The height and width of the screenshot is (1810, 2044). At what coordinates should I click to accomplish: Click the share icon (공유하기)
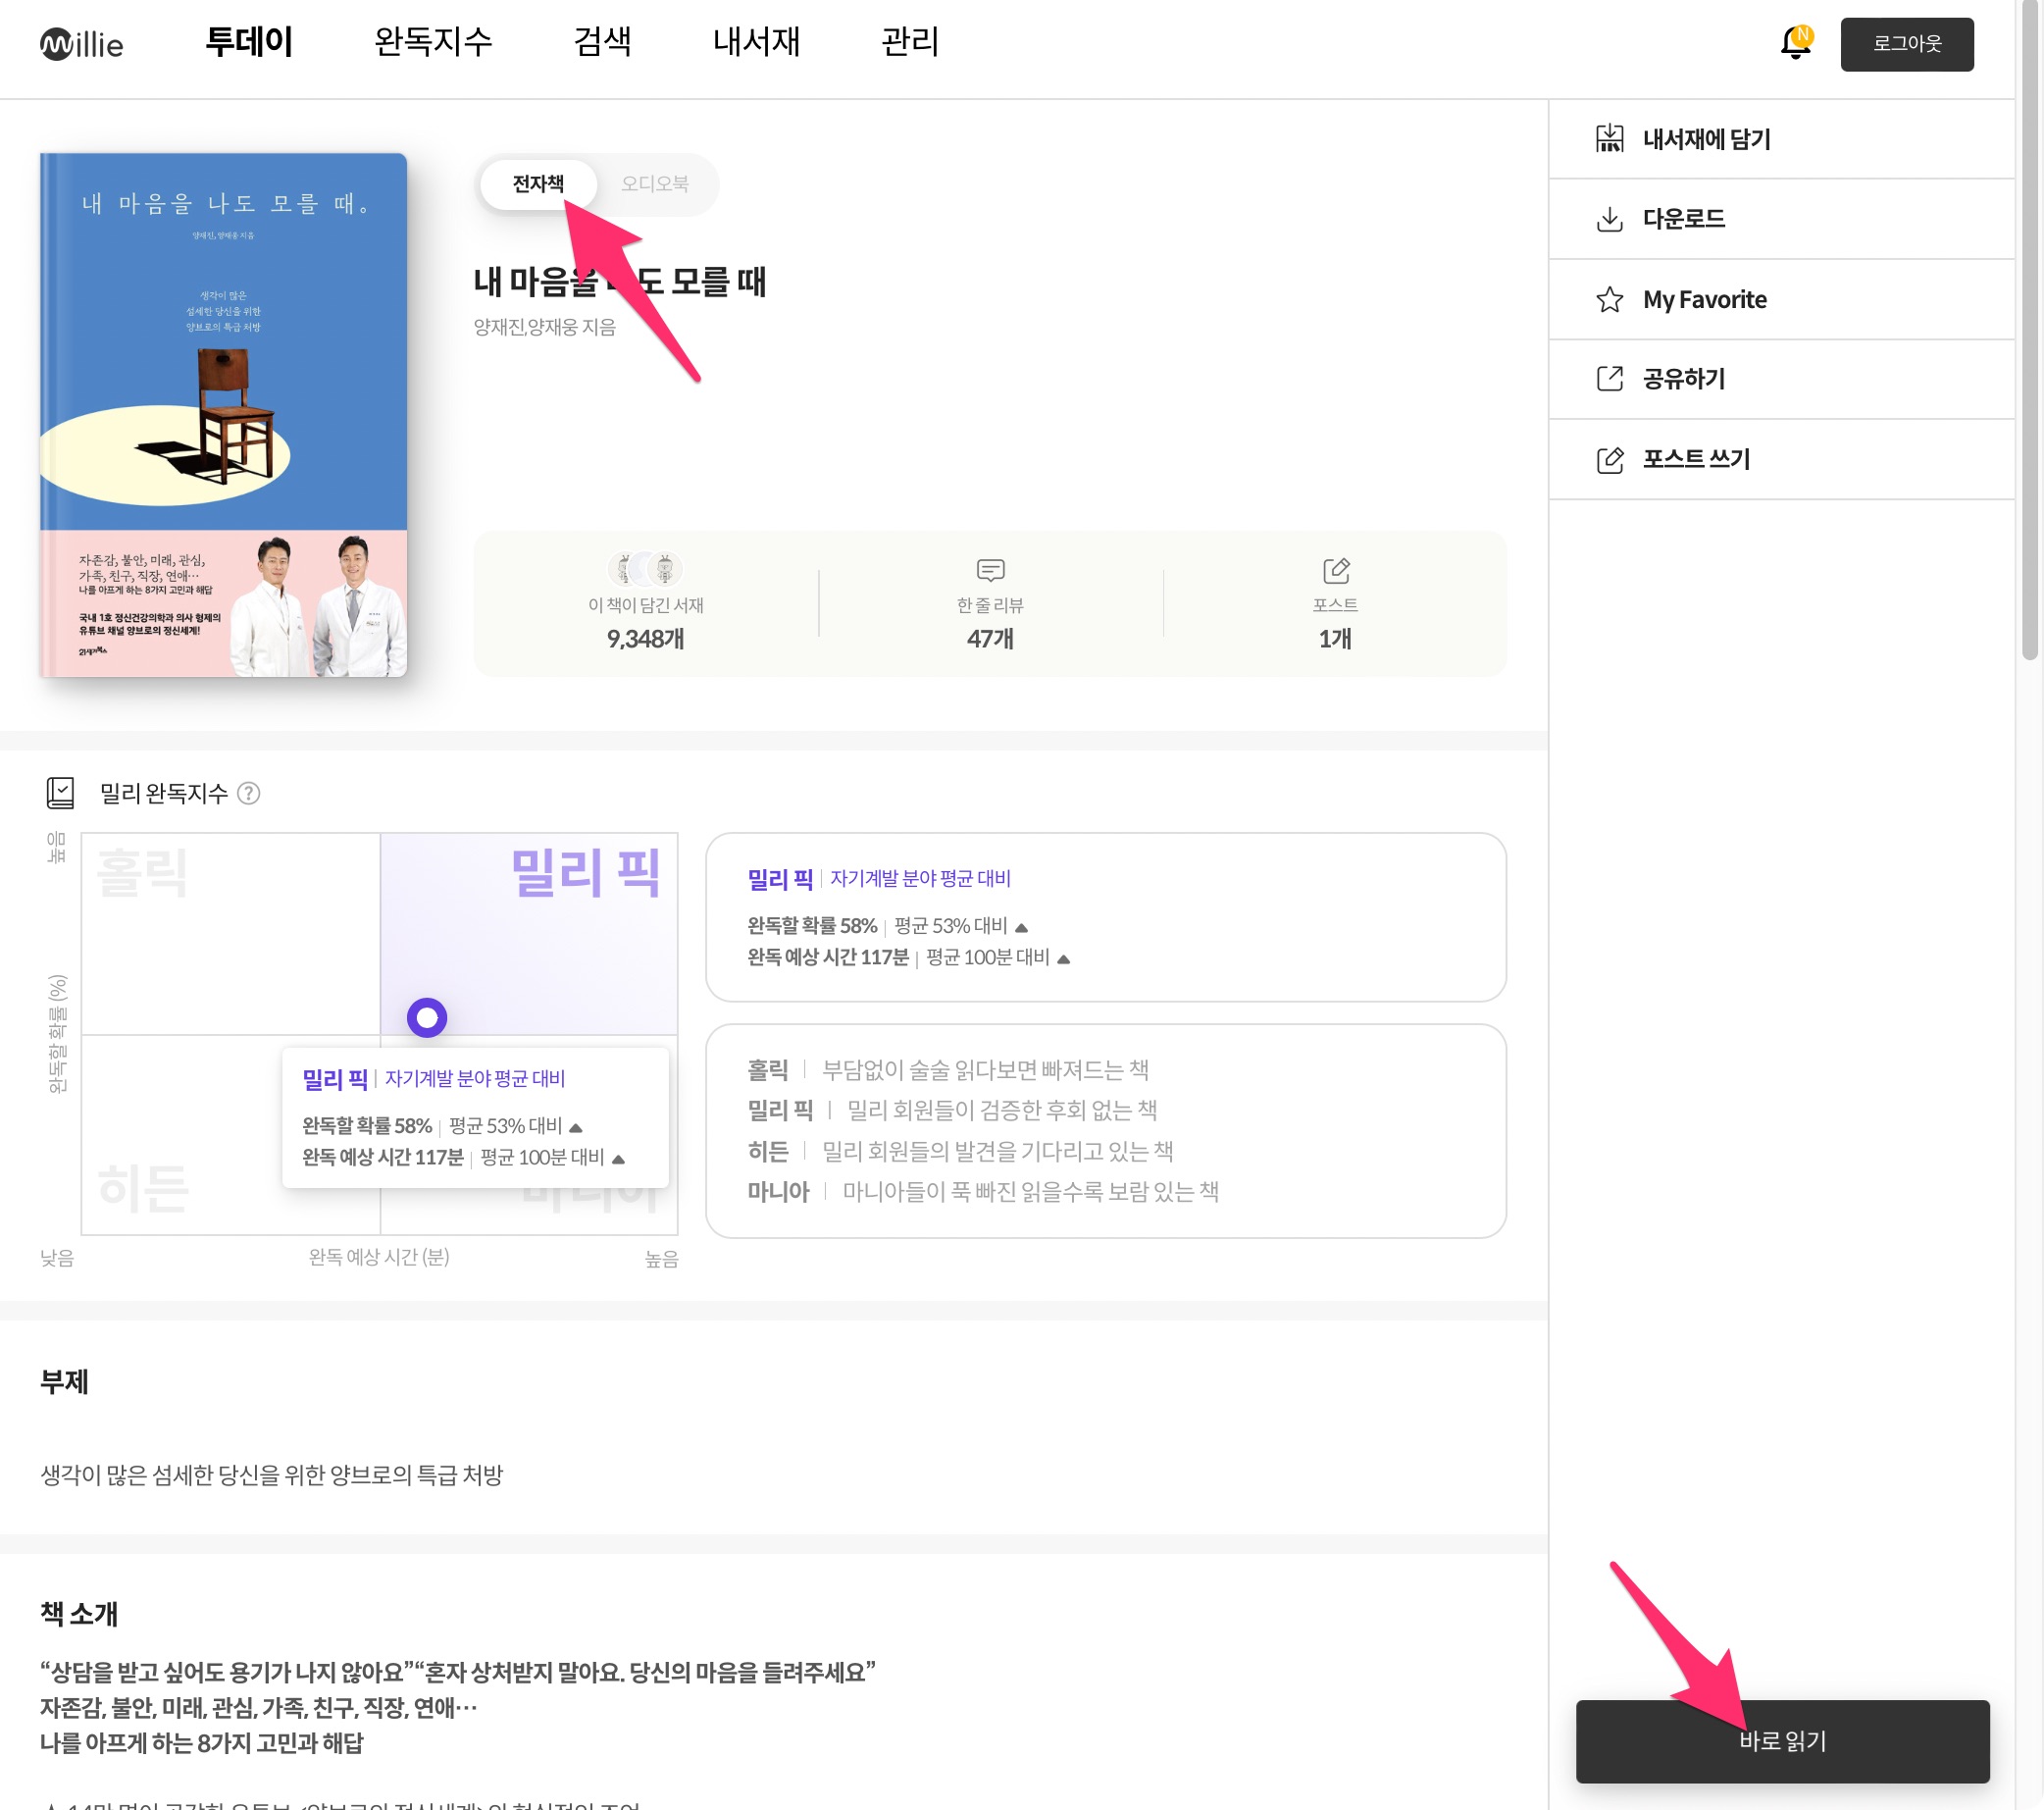point(1609,379)
